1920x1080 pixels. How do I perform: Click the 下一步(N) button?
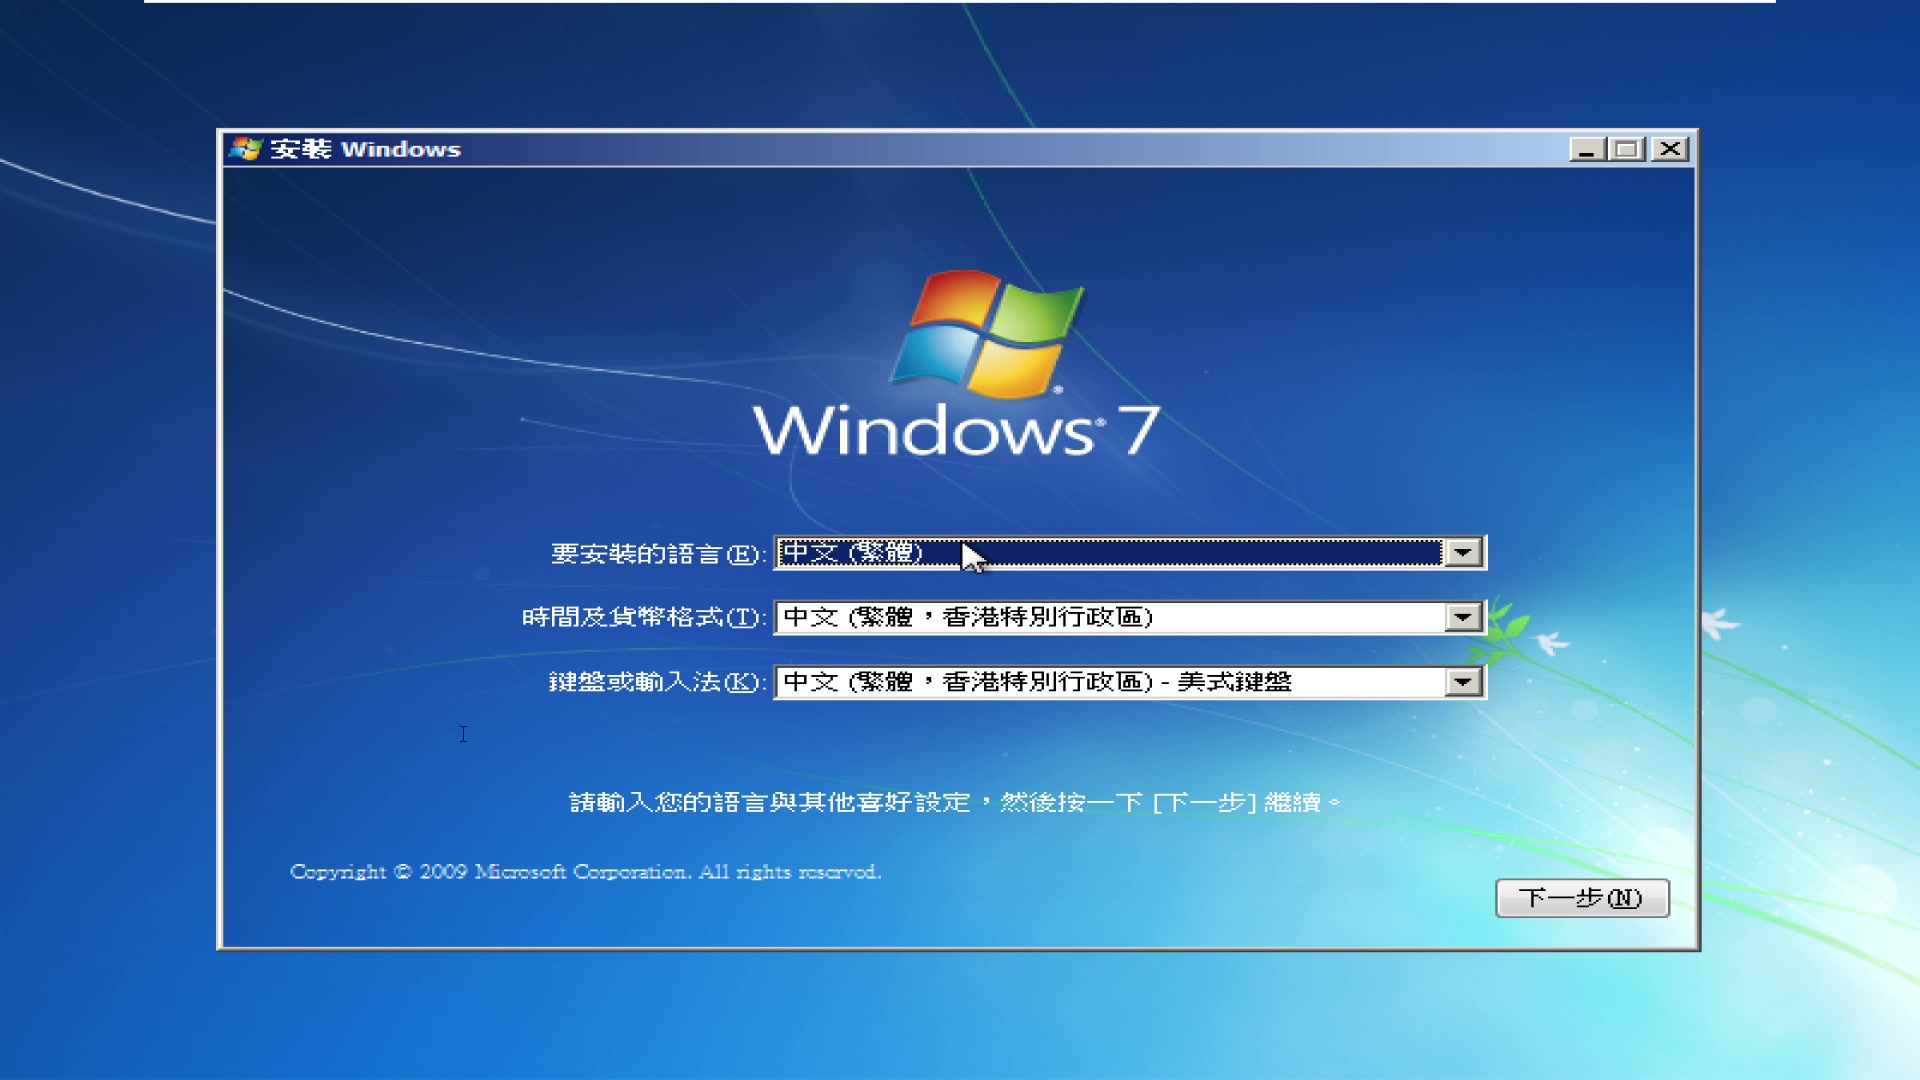pyautogui.click(x=1582, y=898)
